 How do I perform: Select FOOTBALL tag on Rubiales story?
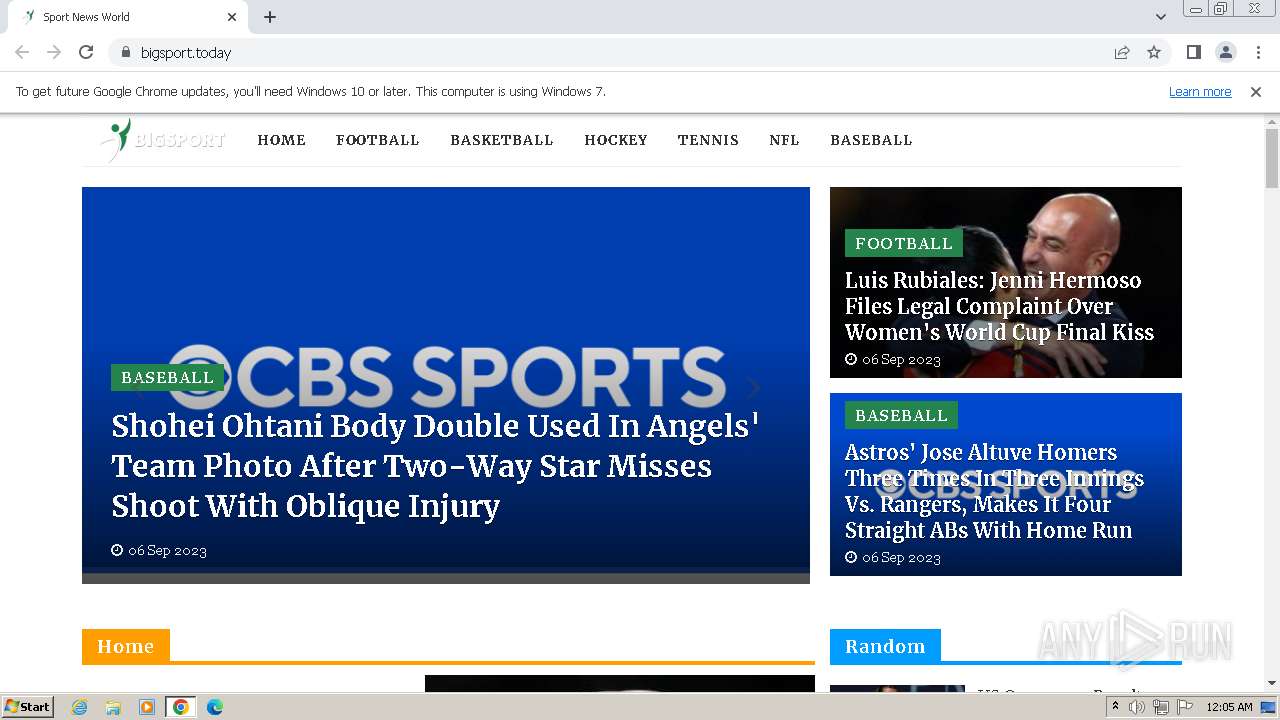click(904, 243)
